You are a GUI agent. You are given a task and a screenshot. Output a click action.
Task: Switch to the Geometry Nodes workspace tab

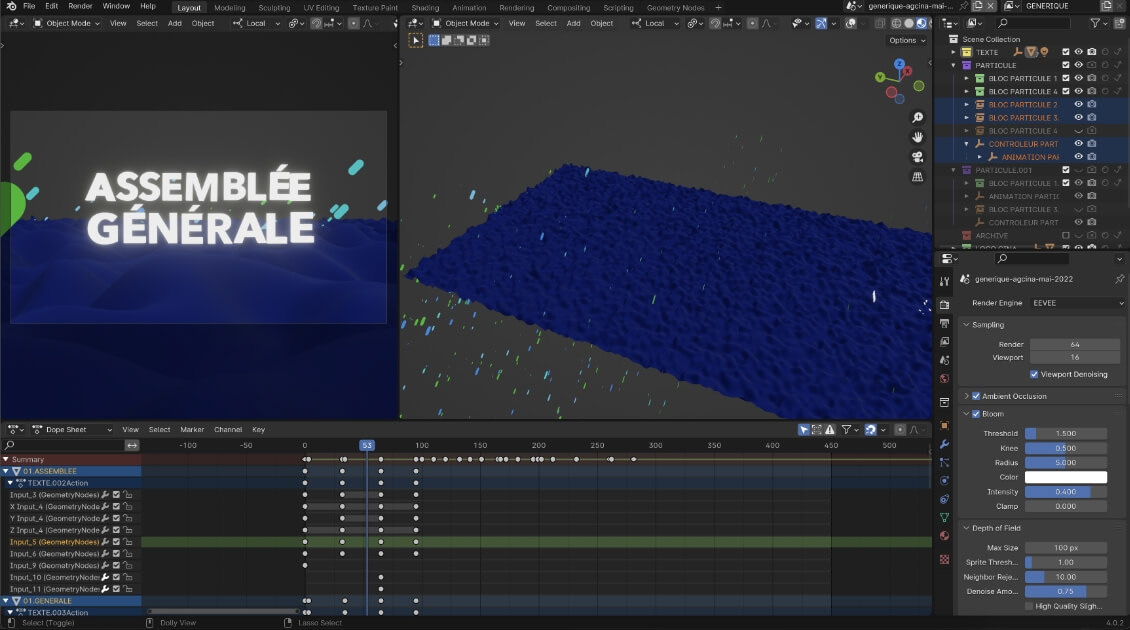[x=675, y=7]
